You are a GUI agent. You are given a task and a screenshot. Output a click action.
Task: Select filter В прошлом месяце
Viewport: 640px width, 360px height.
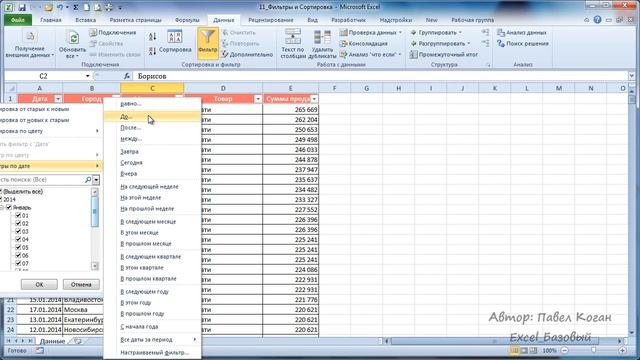pos(152,244)
